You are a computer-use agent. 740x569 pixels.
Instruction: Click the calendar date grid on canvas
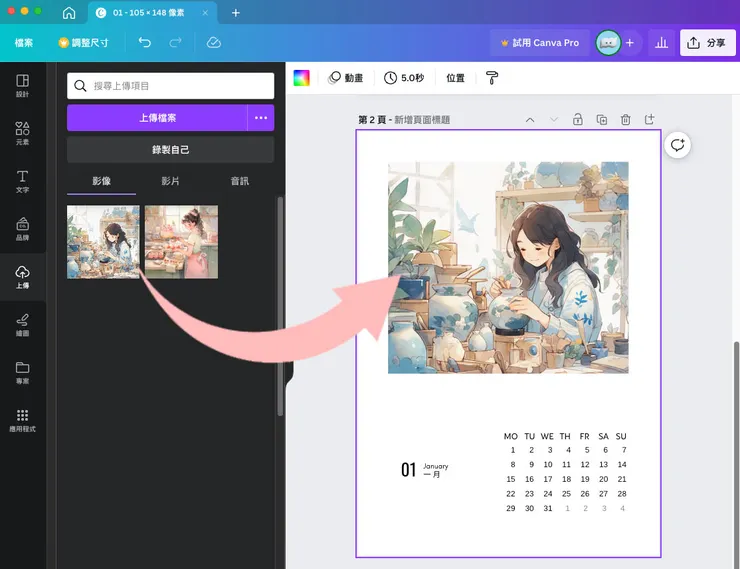tap(565, 472)
